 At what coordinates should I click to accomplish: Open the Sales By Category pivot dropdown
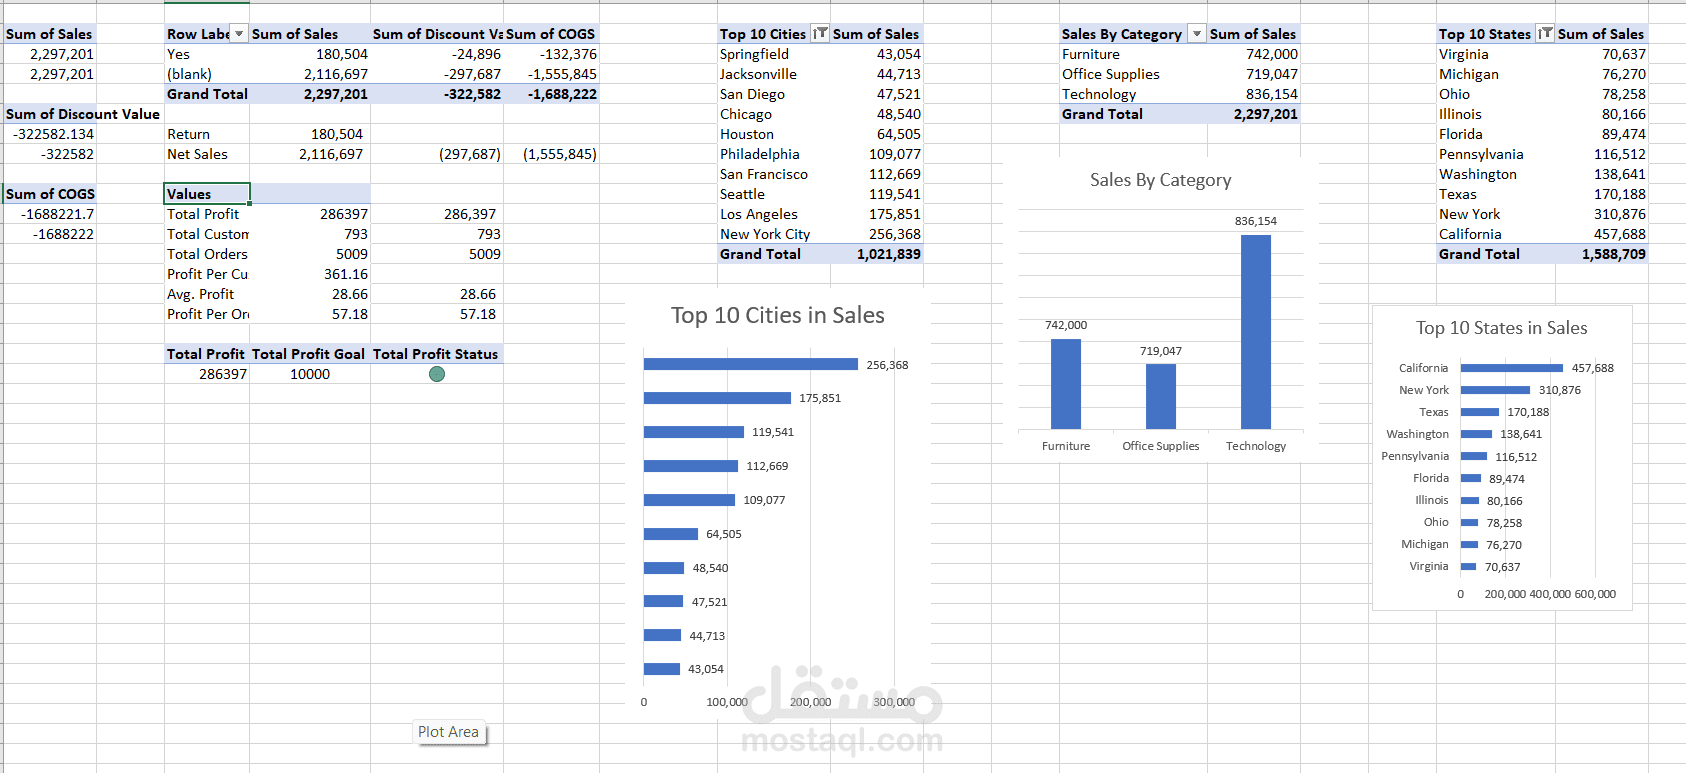(1197, 34)
